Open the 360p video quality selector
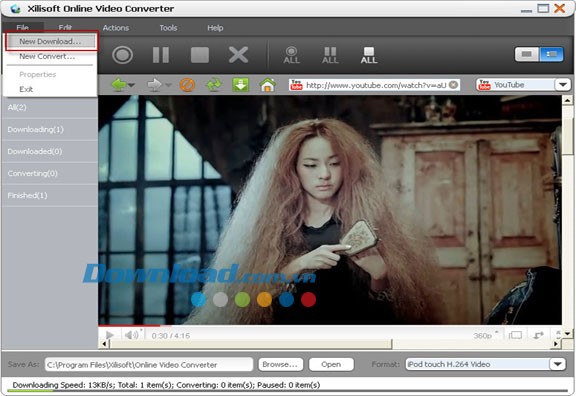The height and width of the screenshot is (396, 576). [x=486, y=335]
